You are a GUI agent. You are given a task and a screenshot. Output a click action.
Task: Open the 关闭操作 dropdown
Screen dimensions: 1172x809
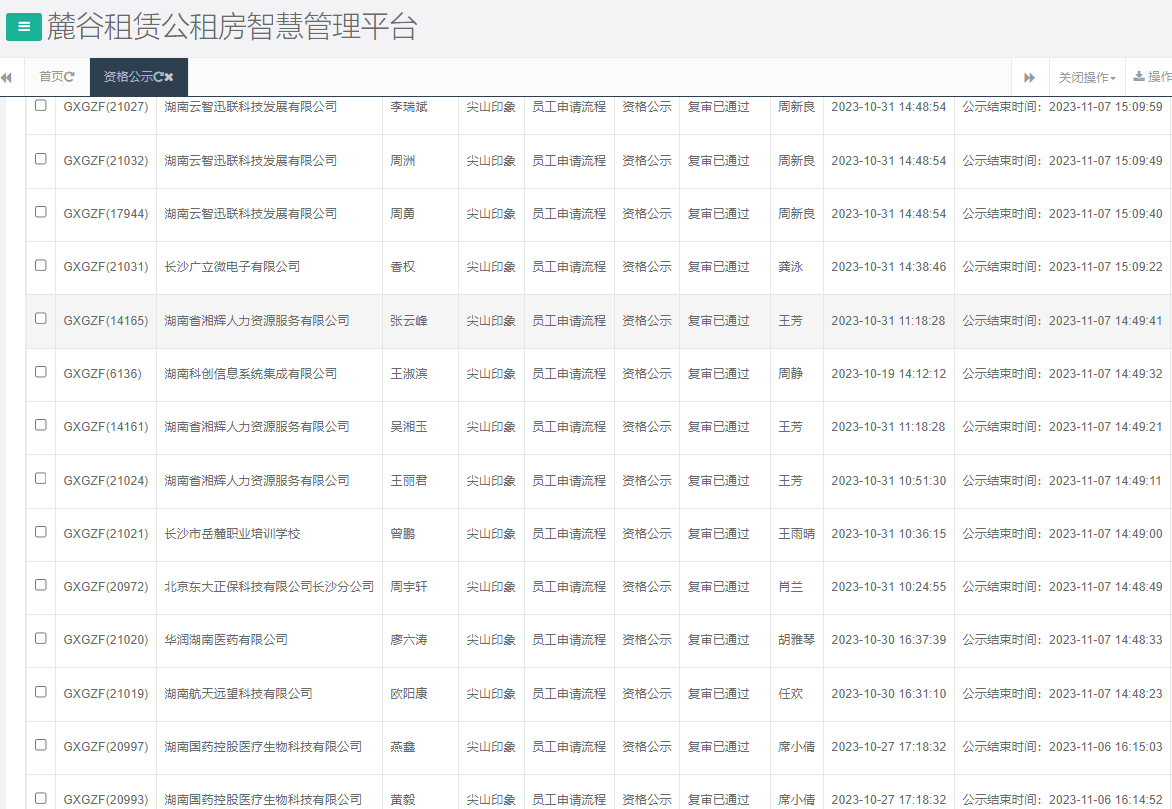point(1087,78)
